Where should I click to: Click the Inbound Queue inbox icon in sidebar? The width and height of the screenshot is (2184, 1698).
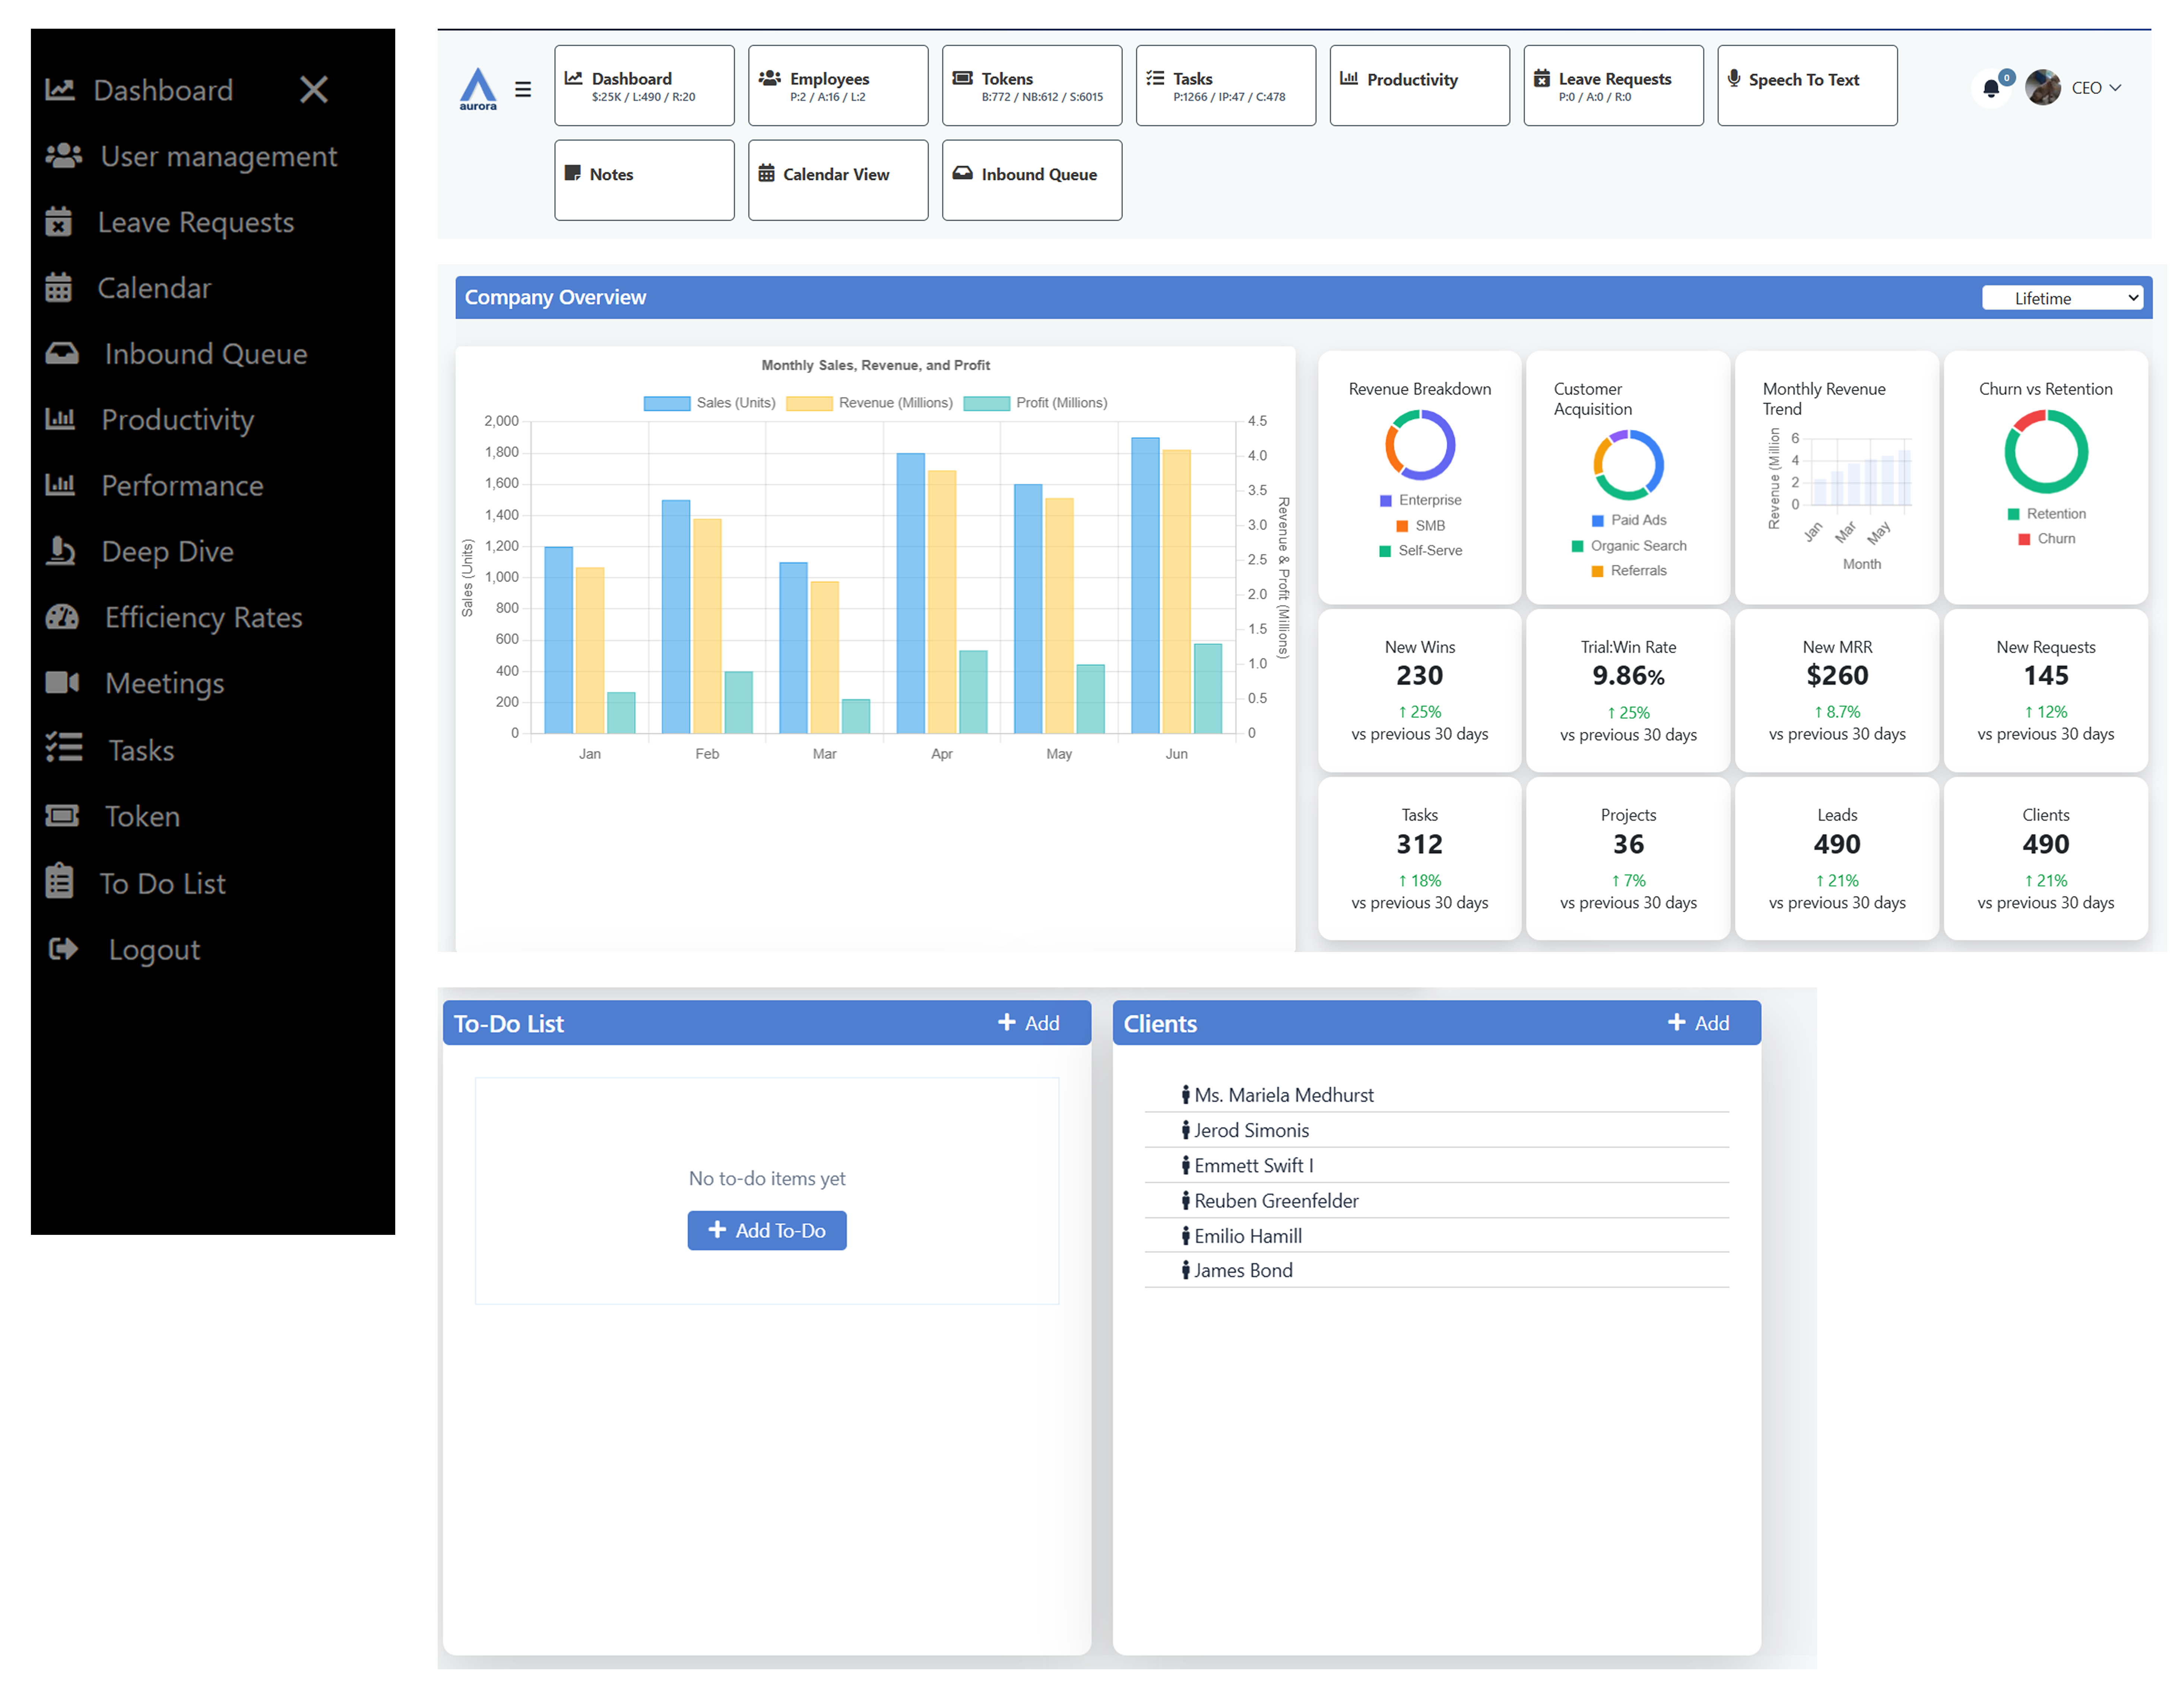pos(62,353)
